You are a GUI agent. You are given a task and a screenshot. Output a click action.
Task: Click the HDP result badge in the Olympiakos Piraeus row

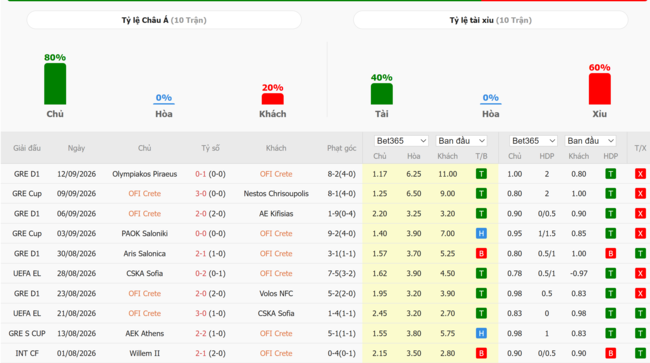point(610,174)
